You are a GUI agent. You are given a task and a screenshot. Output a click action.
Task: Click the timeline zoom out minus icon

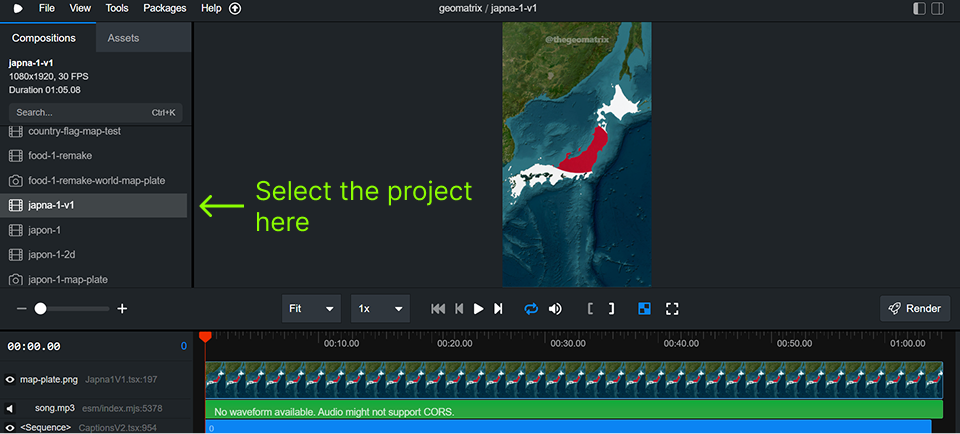21,309
